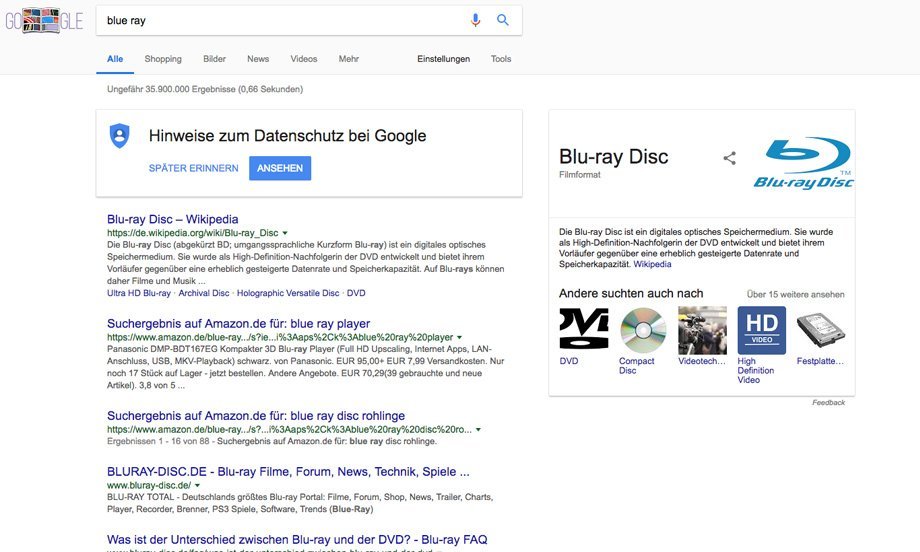Open the Archival Disc sitelink
Image resolution: width=920 pixels, height=552 pixels.
(x=204, y=293)
